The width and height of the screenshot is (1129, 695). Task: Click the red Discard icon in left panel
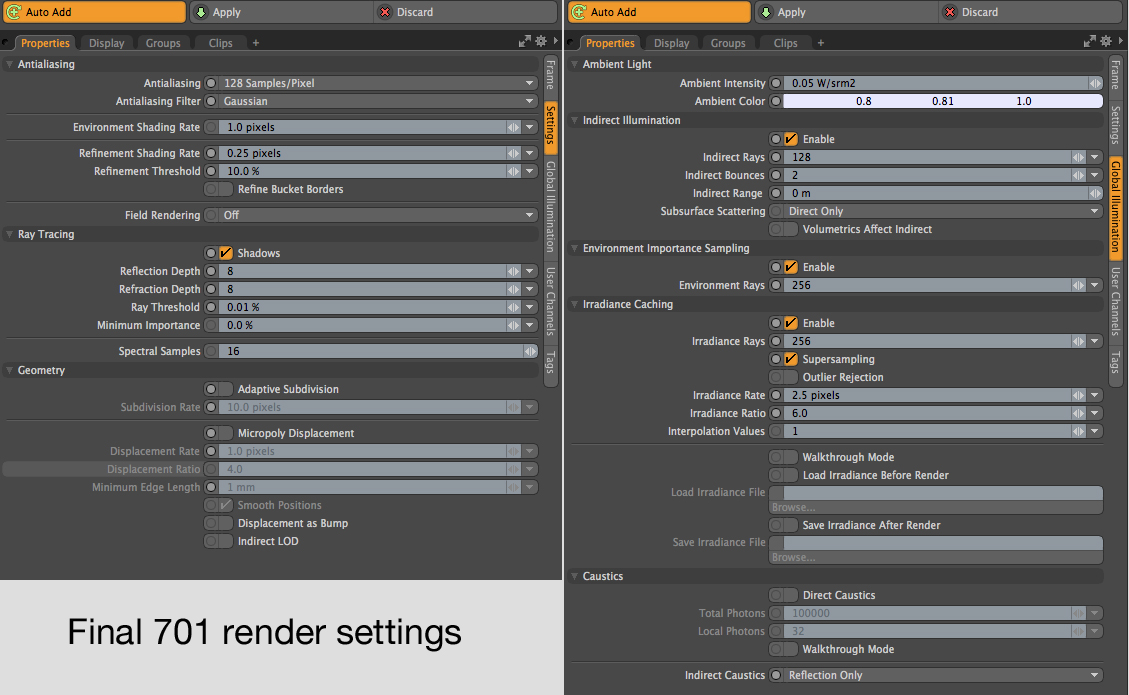[x=385, y=12]
